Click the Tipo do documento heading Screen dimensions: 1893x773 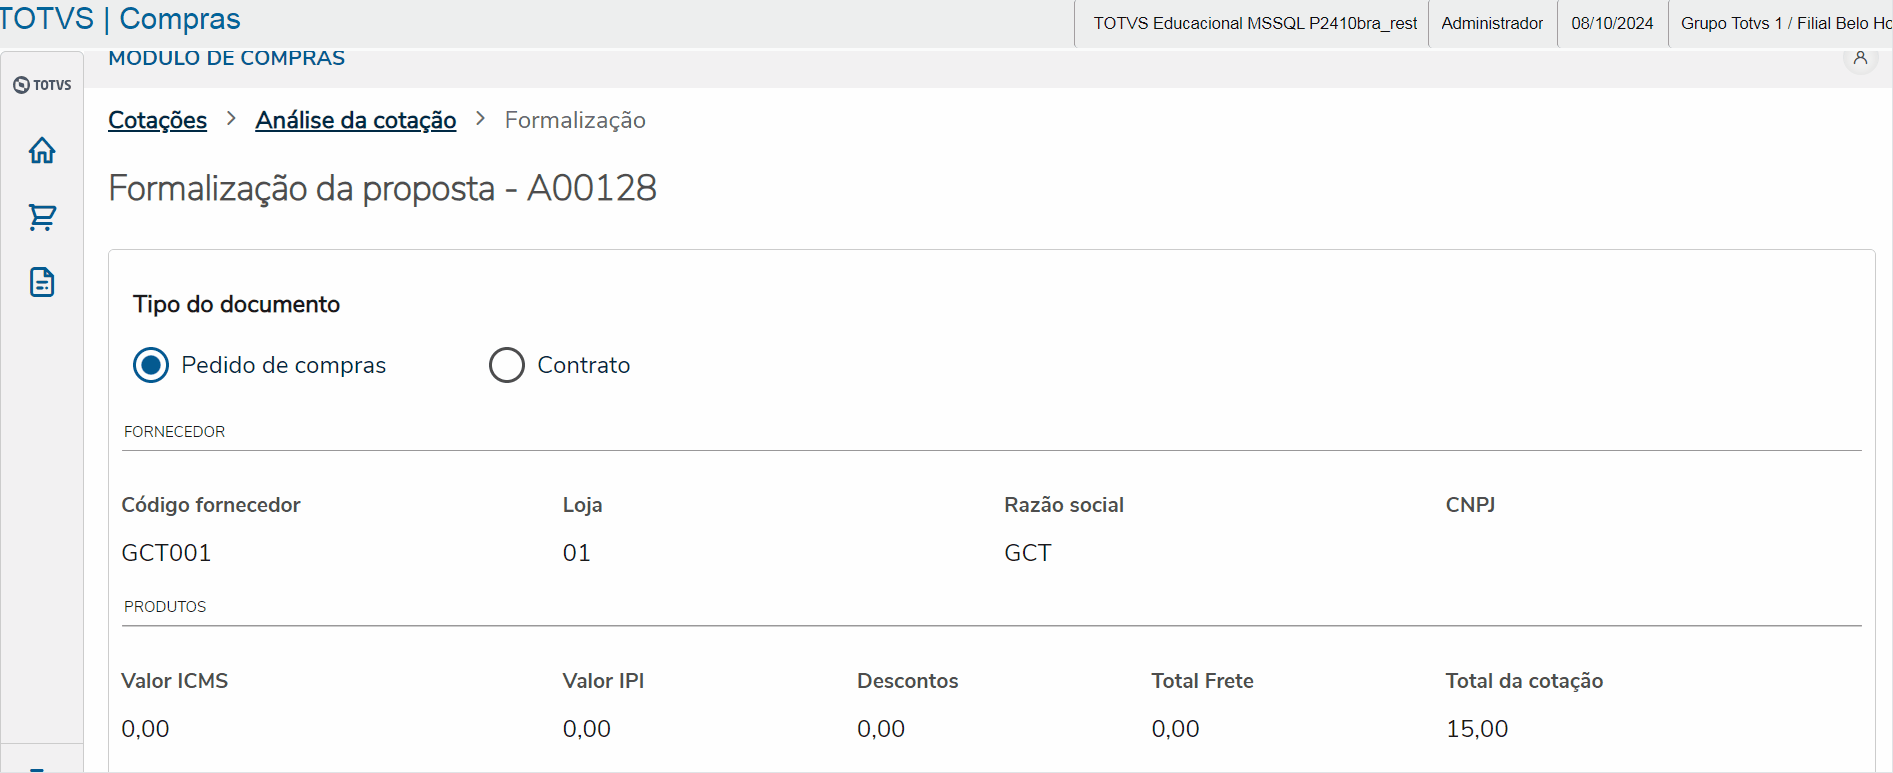237,304
